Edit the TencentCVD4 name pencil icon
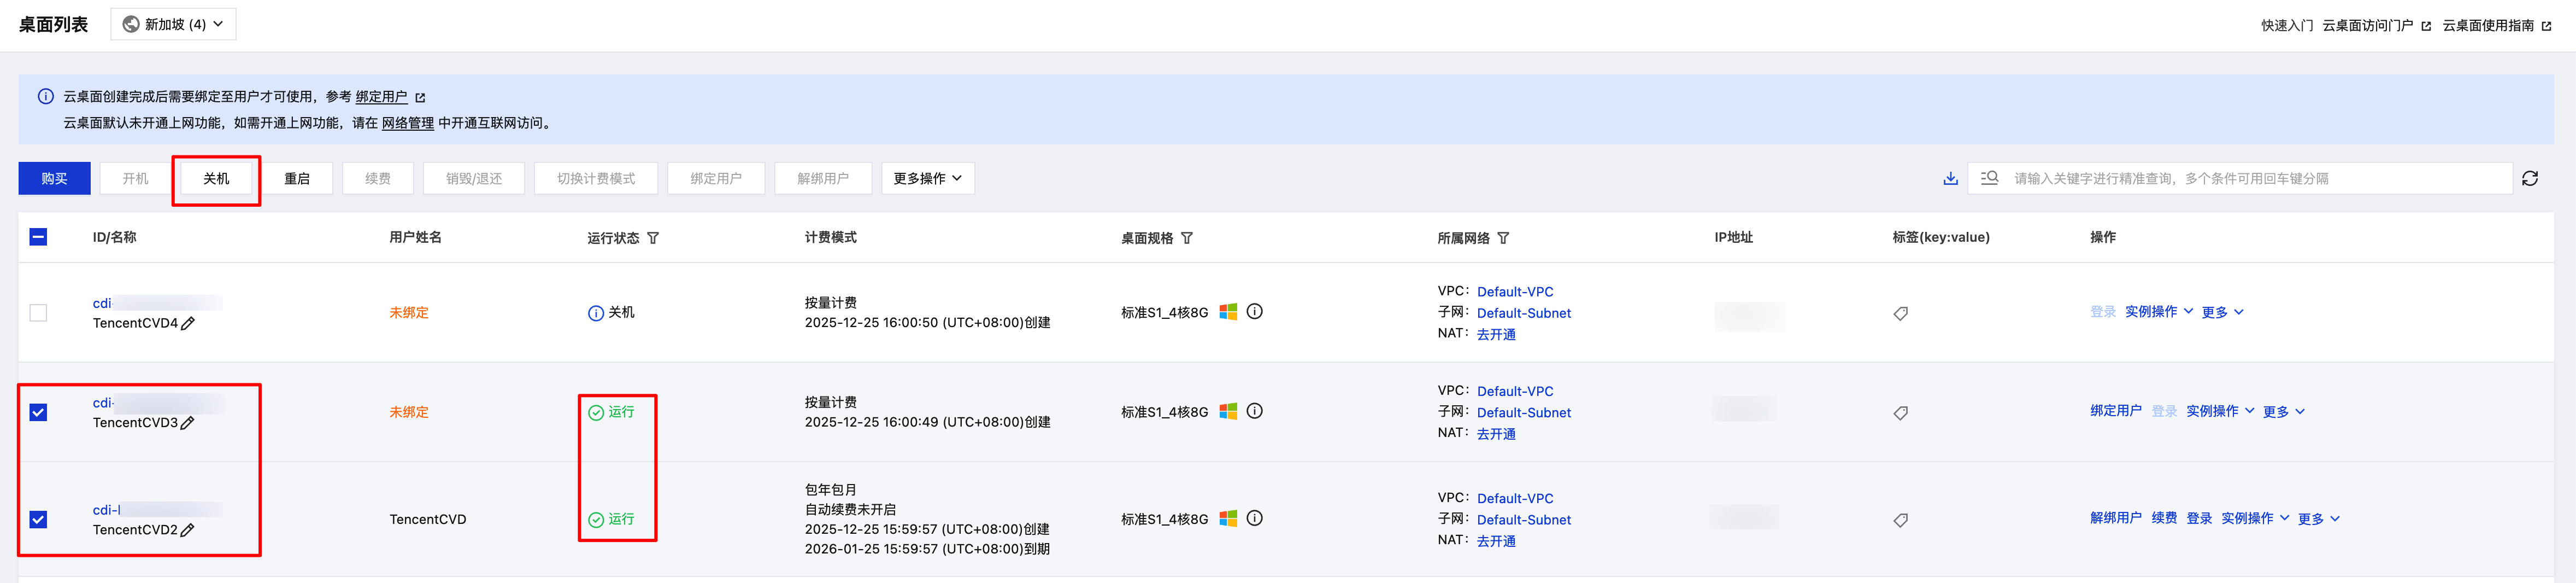This screenshot has width=2576, height=583. tap(188, 324)
